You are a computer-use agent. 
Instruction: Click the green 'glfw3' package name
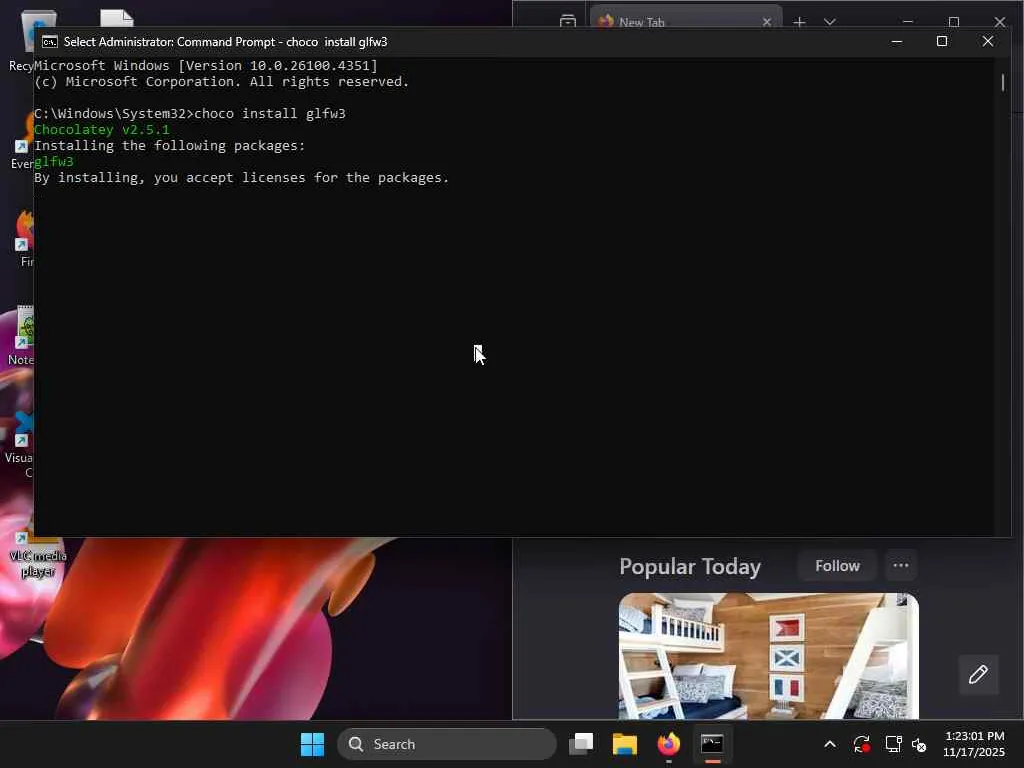[x=54, y=161]
